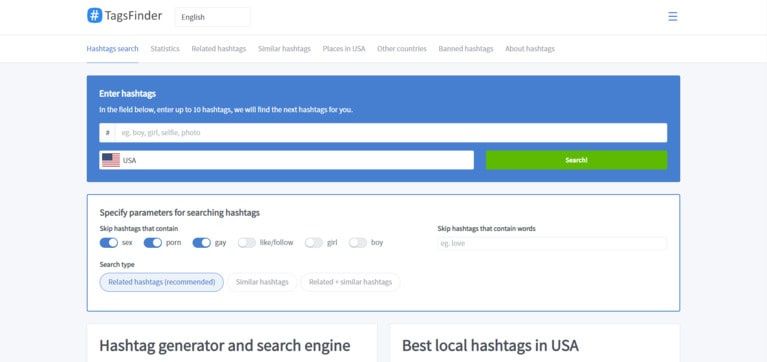
Task: Disable the sex filter toggle
Action: coord(109,243)
